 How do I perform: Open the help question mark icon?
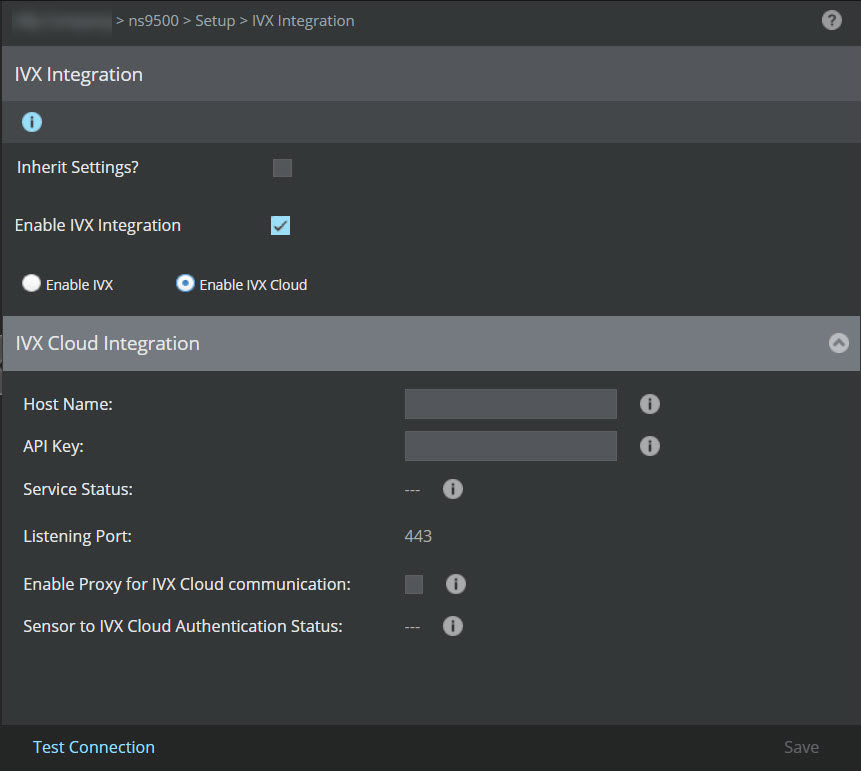pos(831,20)
